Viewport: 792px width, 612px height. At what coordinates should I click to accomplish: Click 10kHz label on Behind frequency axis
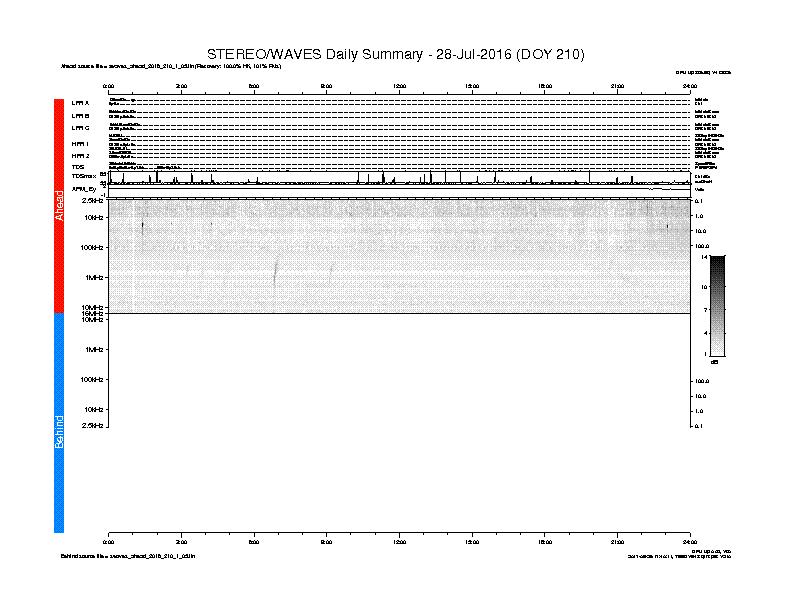point(94,410)
